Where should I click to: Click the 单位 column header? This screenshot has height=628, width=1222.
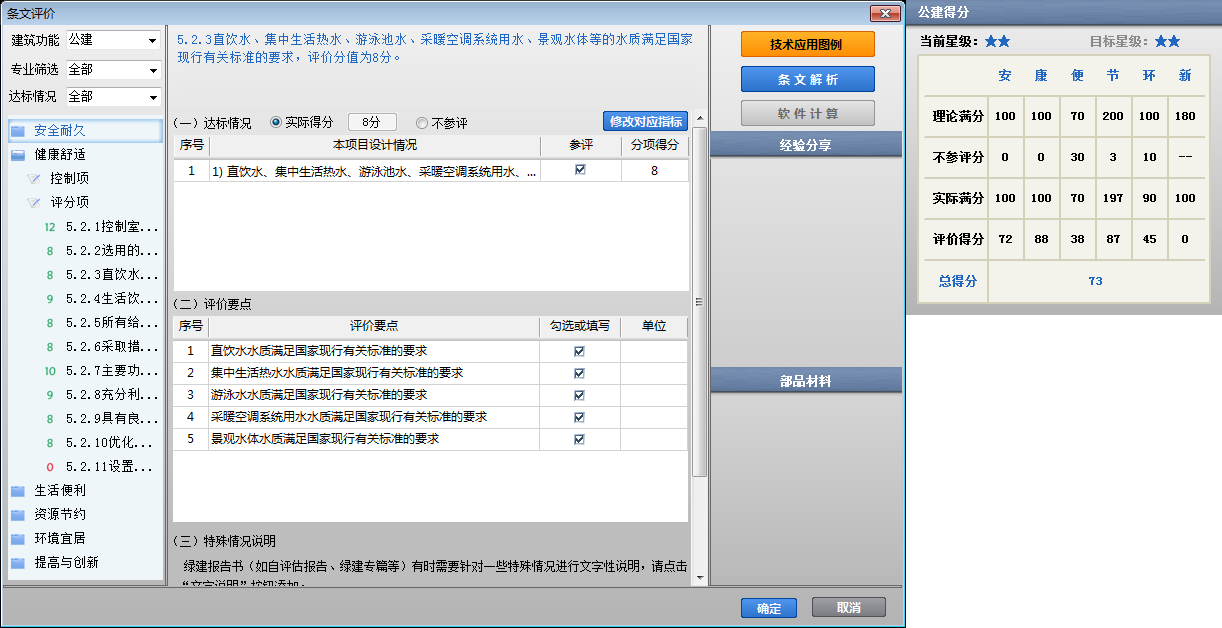point(654,327)
